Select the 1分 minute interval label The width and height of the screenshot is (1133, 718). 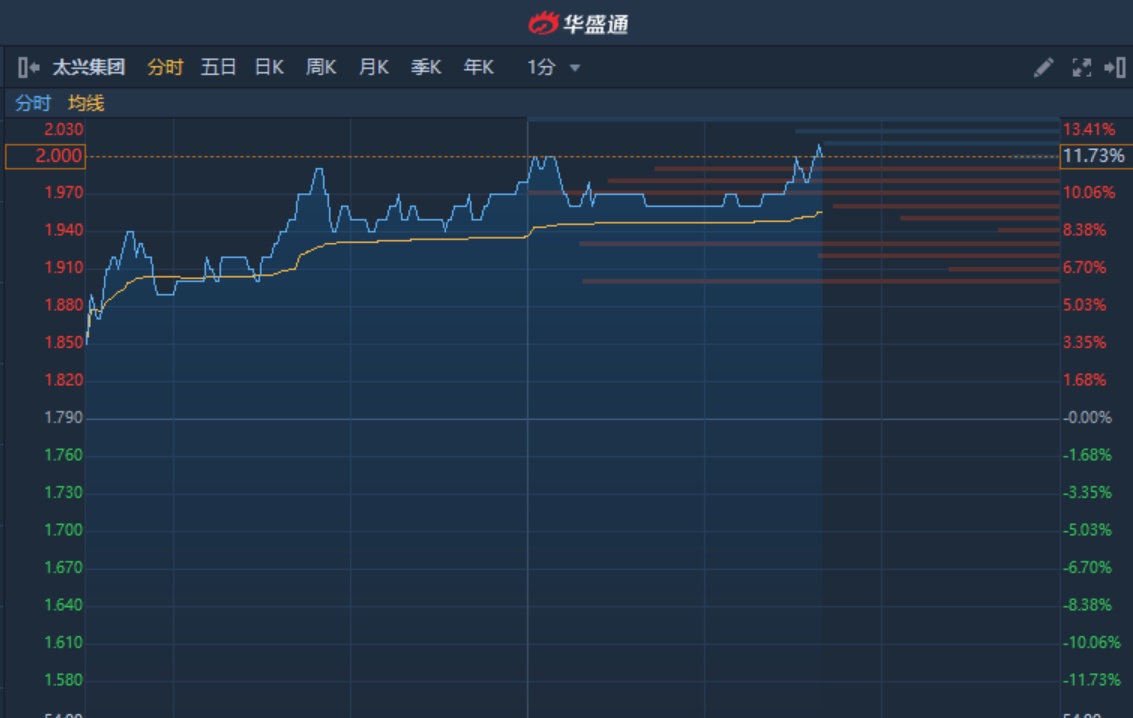click(541, 68)
